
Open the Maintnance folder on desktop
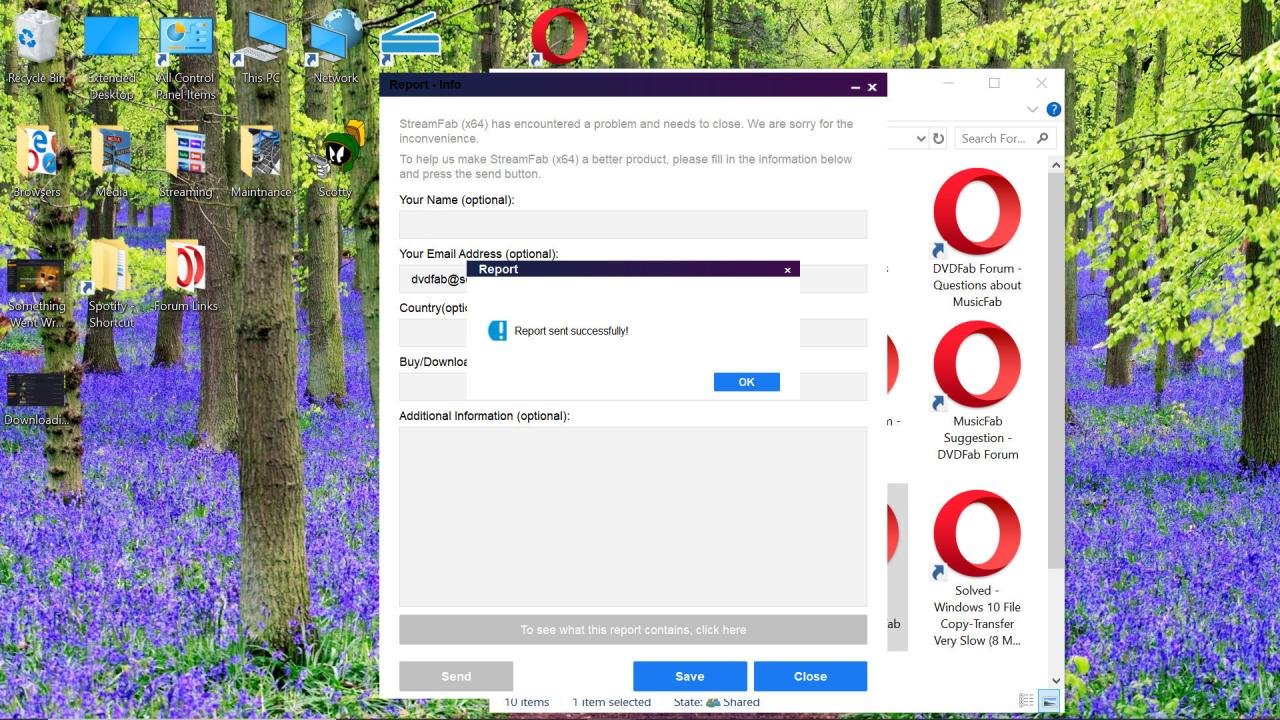point(260,162)
